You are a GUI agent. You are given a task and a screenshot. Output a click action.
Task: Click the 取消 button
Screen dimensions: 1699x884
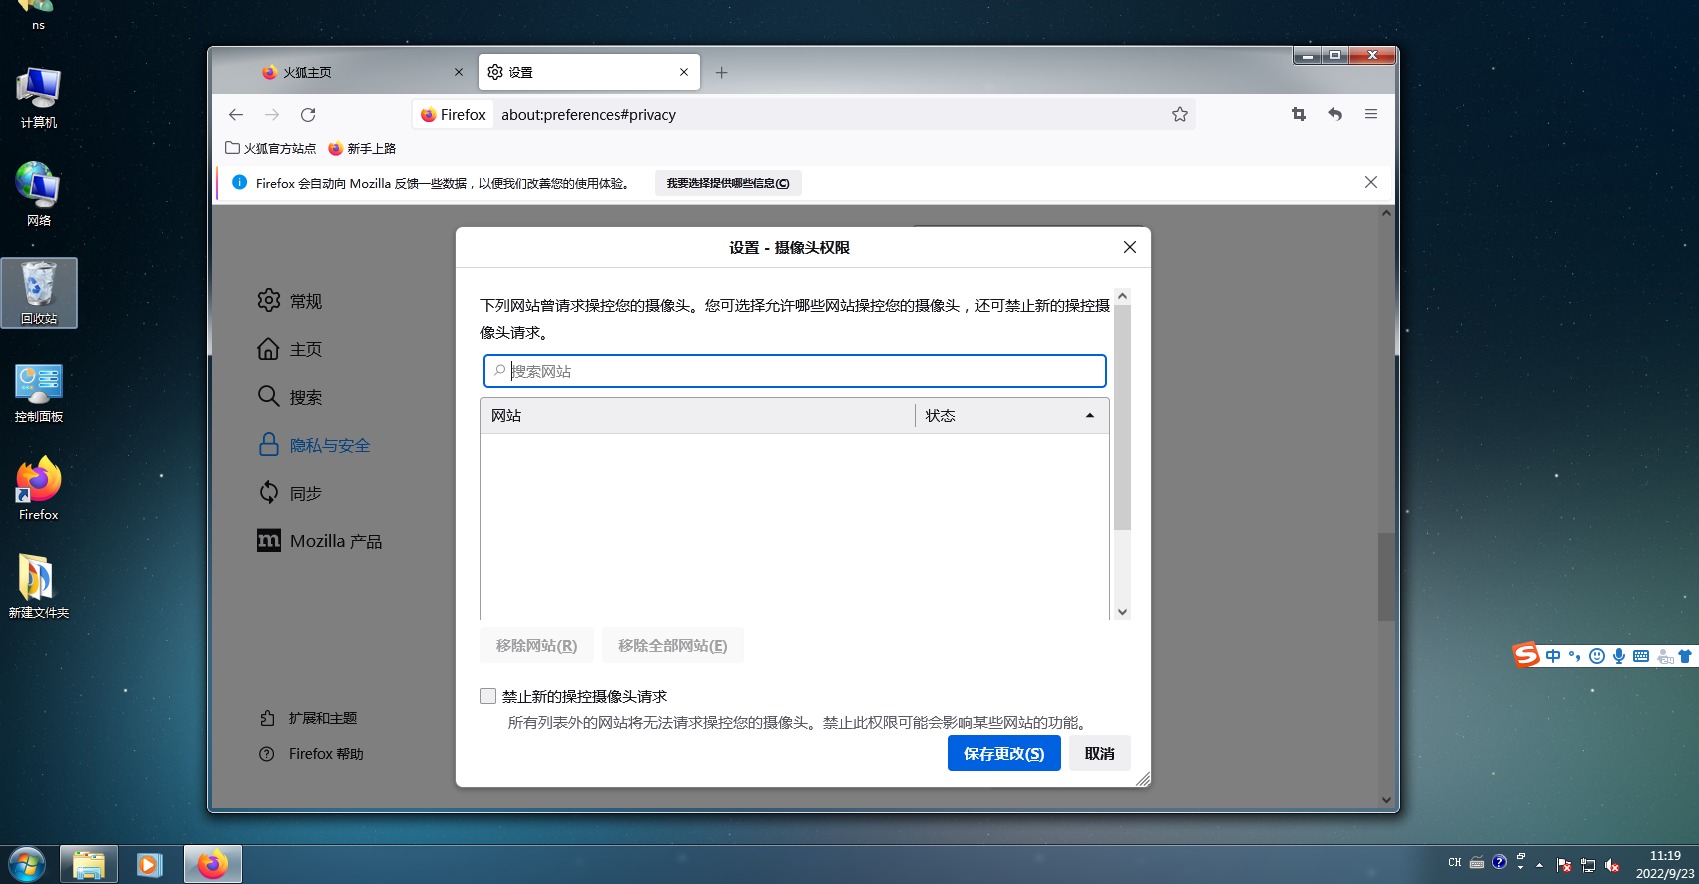tap(1099, 754)
